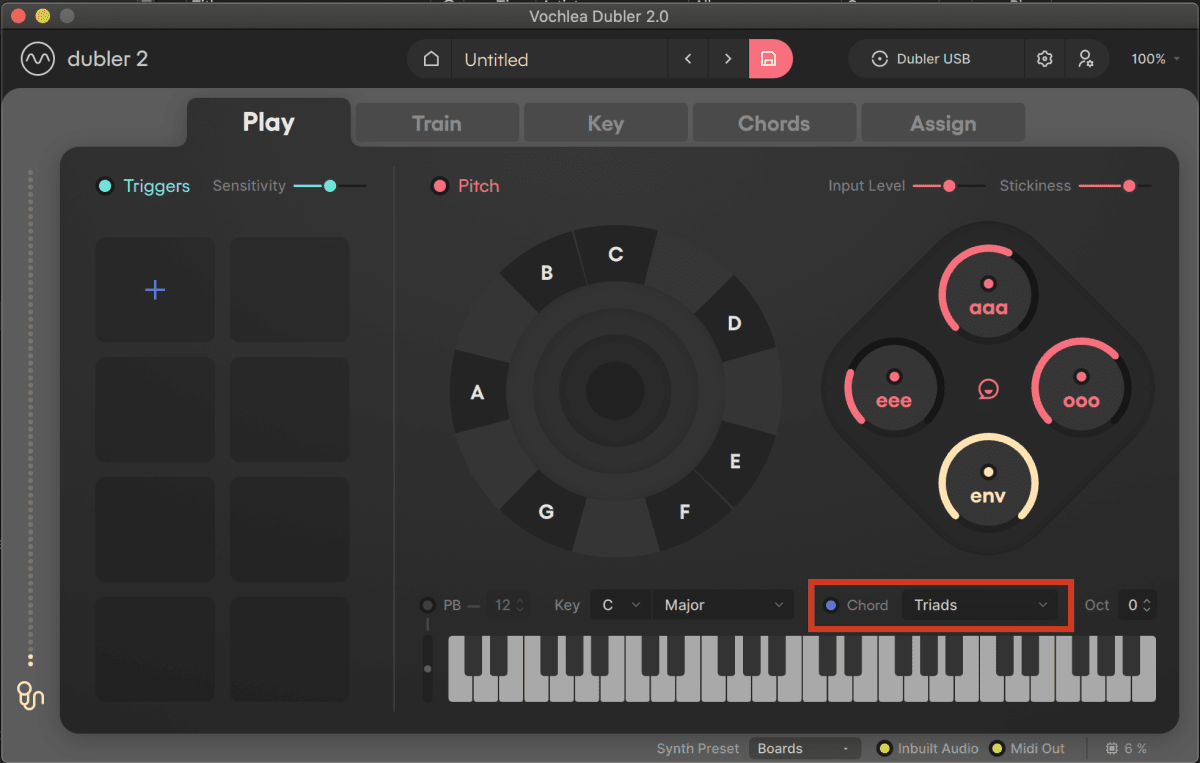Adjust the Sensitivity slider
The height and width of the screenshot is (763, 1200).
330,185
